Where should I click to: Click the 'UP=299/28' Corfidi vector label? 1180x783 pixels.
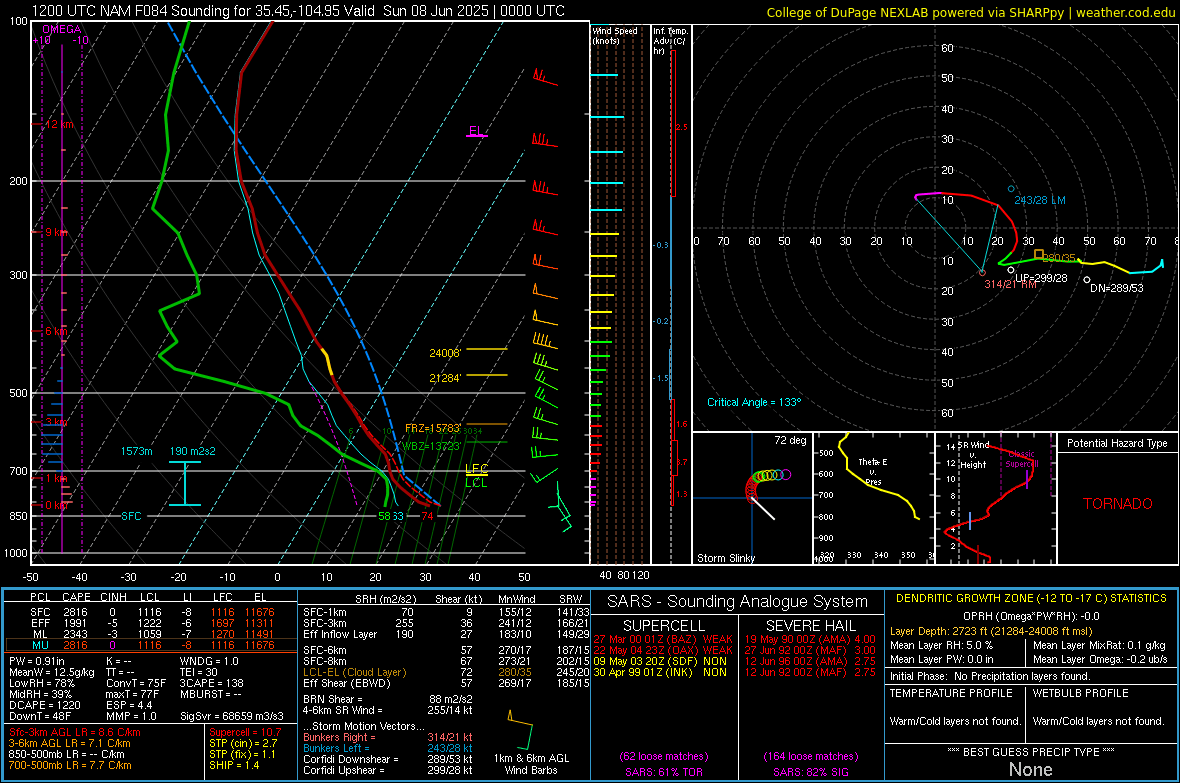(x=1041, y=278)
